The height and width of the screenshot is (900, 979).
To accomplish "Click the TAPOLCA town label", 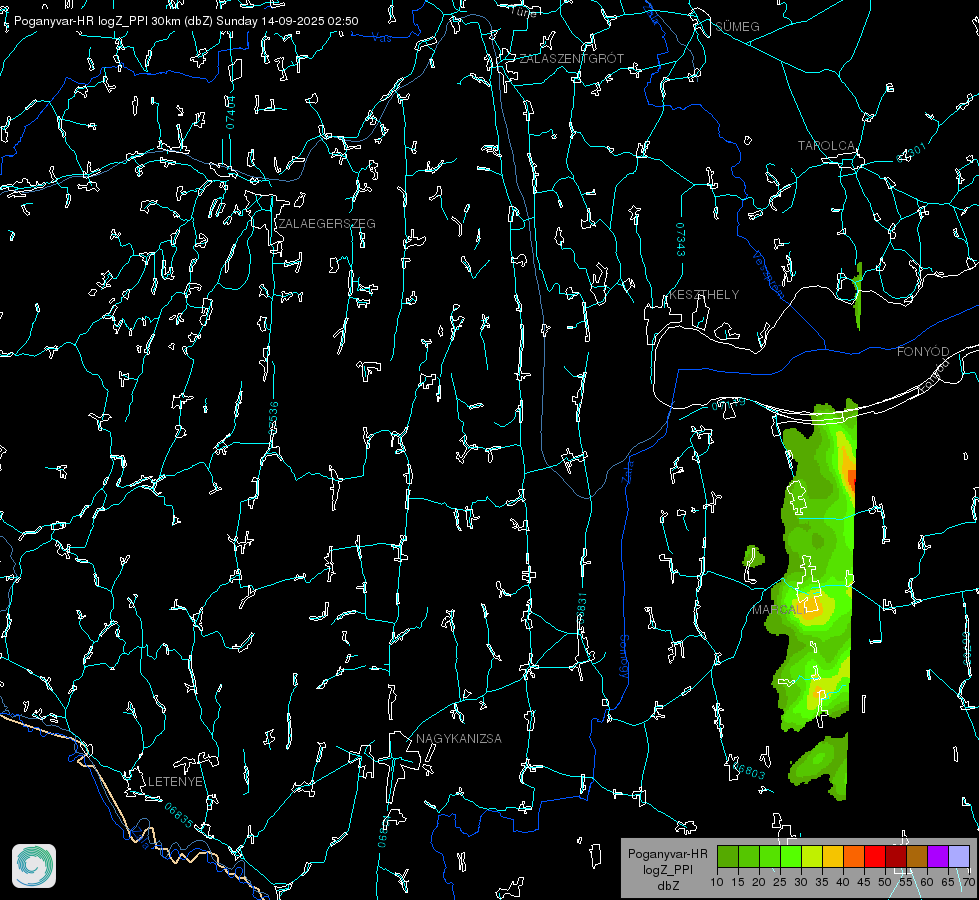I will point(826,146).
